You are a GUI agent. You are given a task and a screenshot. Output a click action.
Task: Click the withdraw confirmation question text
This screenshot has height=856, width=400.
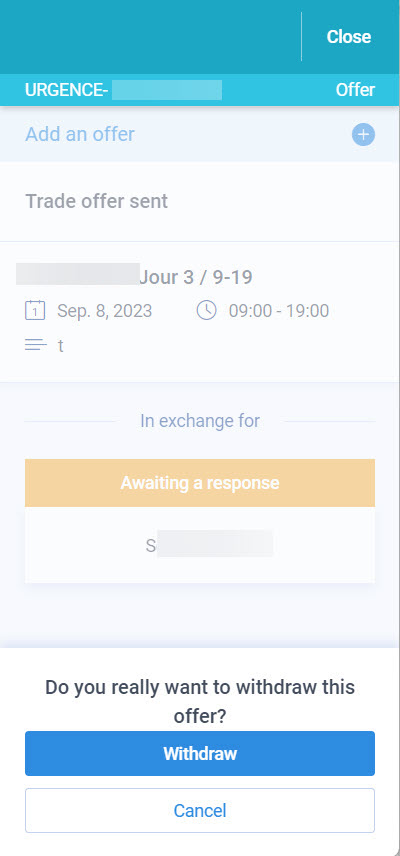(x=200, y=702)
